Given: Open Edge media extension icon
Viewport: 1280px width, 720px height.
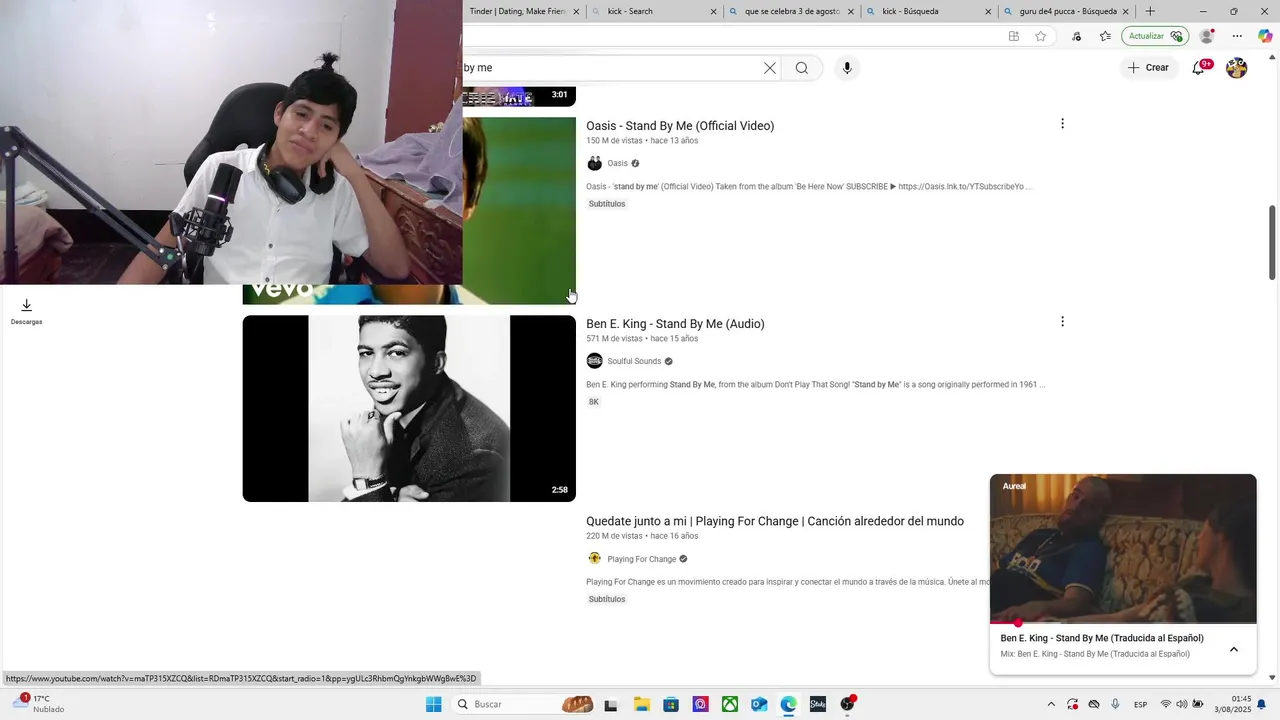Looking at the screenshot, I should pyautogui.click(x=1076, y=36).
